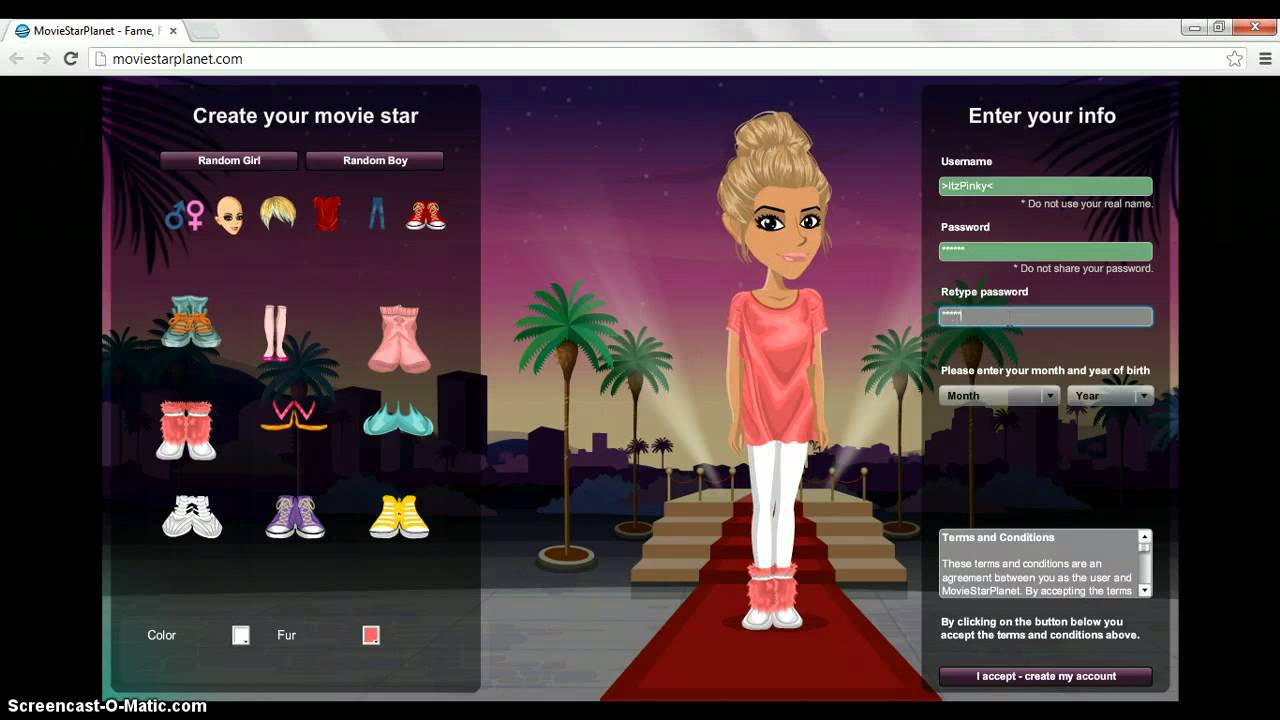Click the blonde avatar on red carpet
Viewport: 1280px width, 720px height.
pos(775,370)
